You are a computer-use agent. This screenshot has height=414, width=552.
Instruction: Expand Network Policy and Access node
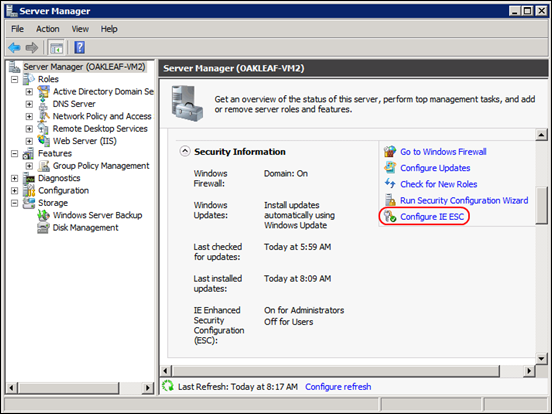29,117
